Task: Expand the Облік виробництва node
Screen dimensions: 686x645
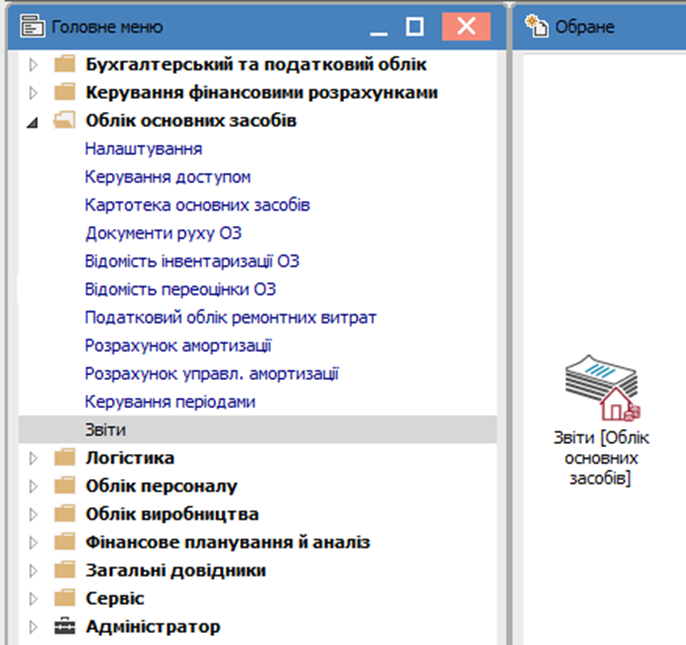Action: coord(33,514)
